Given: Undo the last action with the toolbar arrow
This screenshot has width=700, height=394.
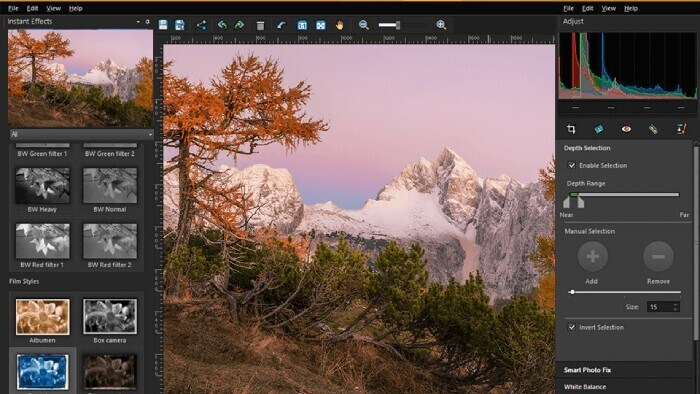Looking at the screenshot, I should pyautogui.click(x=222, y=25).
